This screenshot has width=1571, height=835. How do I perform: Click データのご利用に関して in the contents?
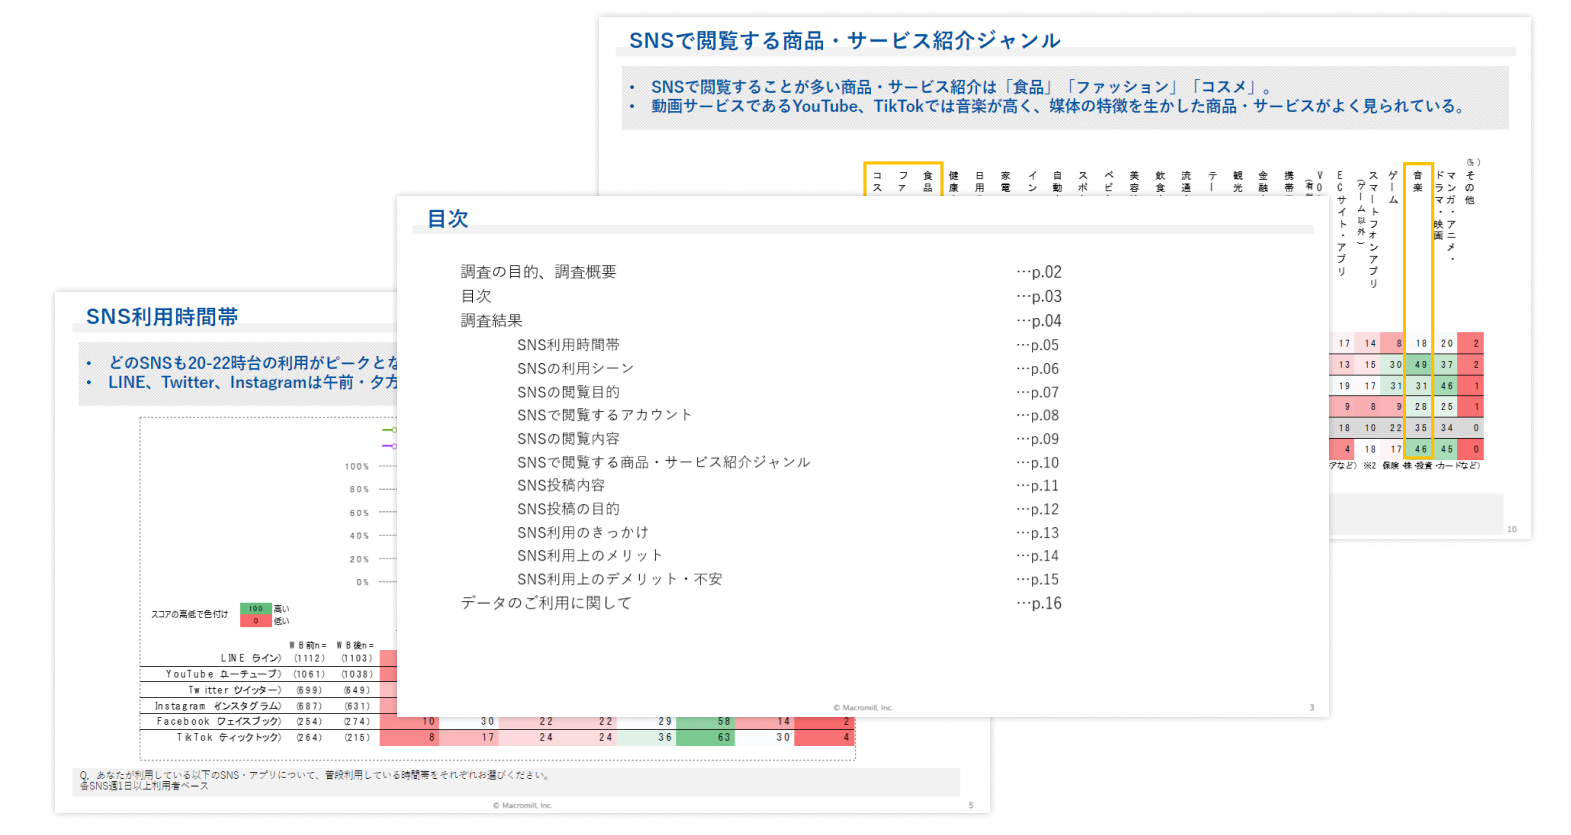pyautogui.click(x=546, y=603)
